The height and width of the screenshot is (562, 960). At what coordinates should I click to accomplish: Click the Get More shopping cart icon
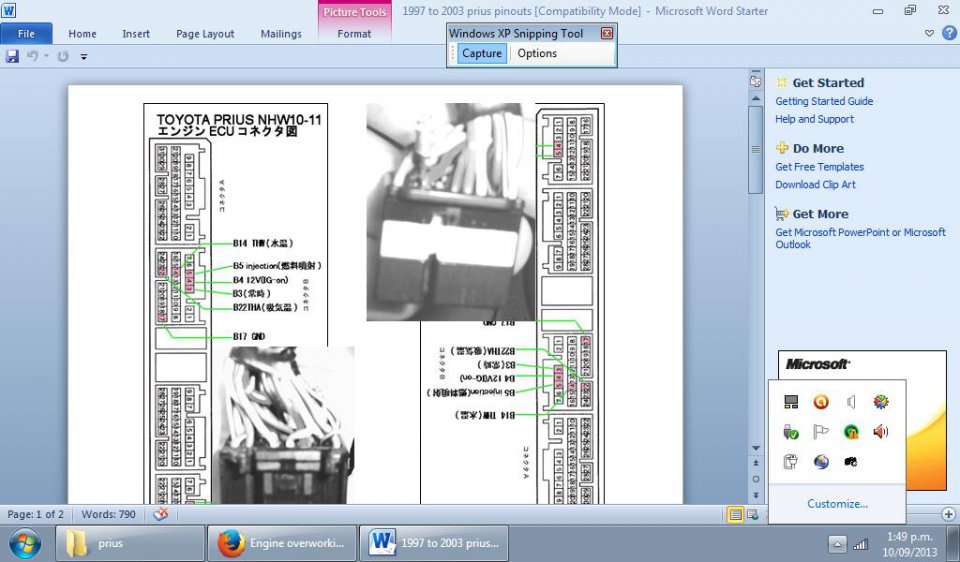pos(782,213)
